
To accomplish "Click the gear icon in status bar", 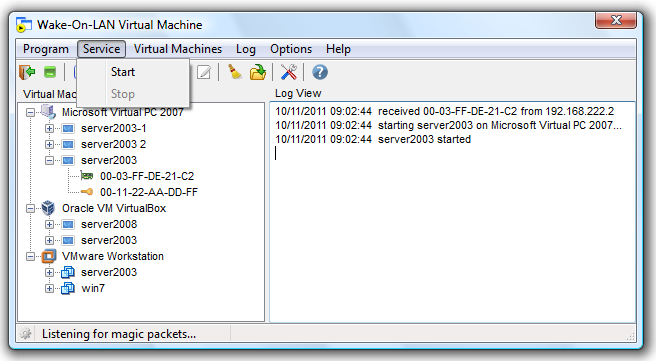I will tap(26, 334).
